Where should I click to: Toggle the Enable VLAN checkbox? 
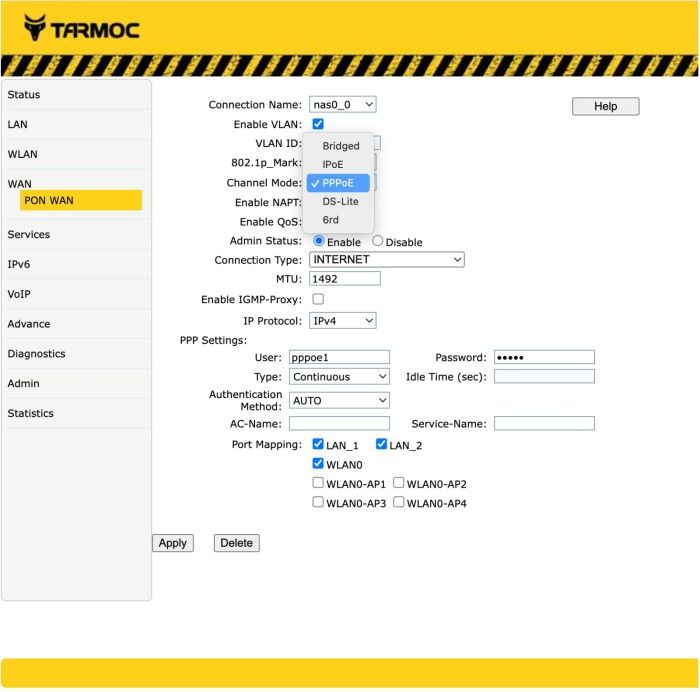(318, 124)
